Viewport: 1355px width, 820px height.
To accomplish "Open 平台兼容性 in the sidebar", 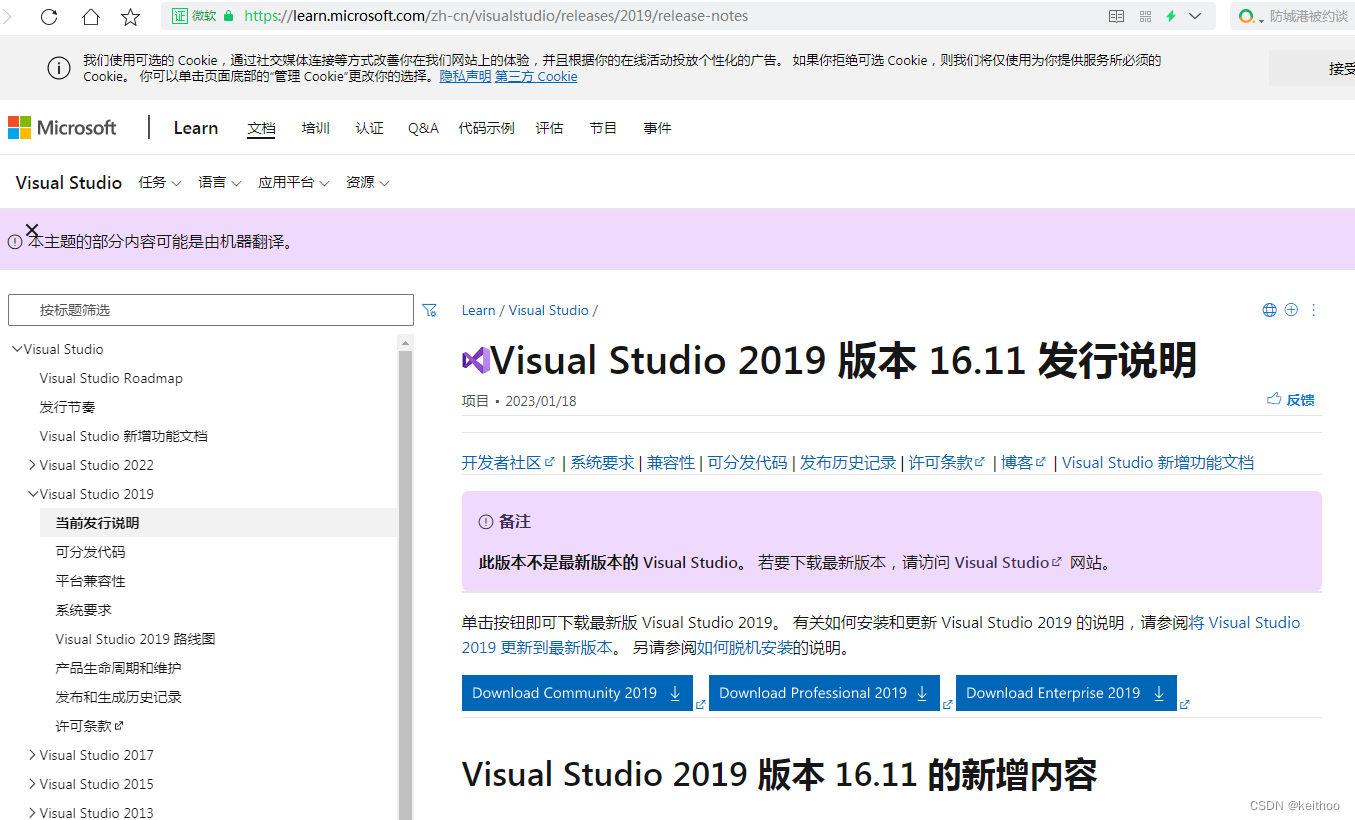I will pos(91,581).
